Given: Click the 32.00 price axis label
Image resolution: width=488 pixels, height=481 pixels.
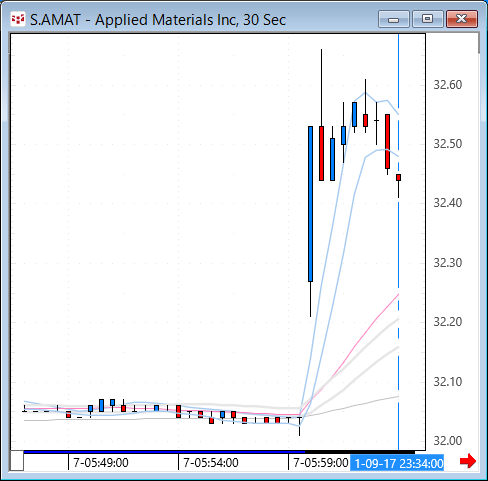Looking at the screenshot, I should point(448,441).
